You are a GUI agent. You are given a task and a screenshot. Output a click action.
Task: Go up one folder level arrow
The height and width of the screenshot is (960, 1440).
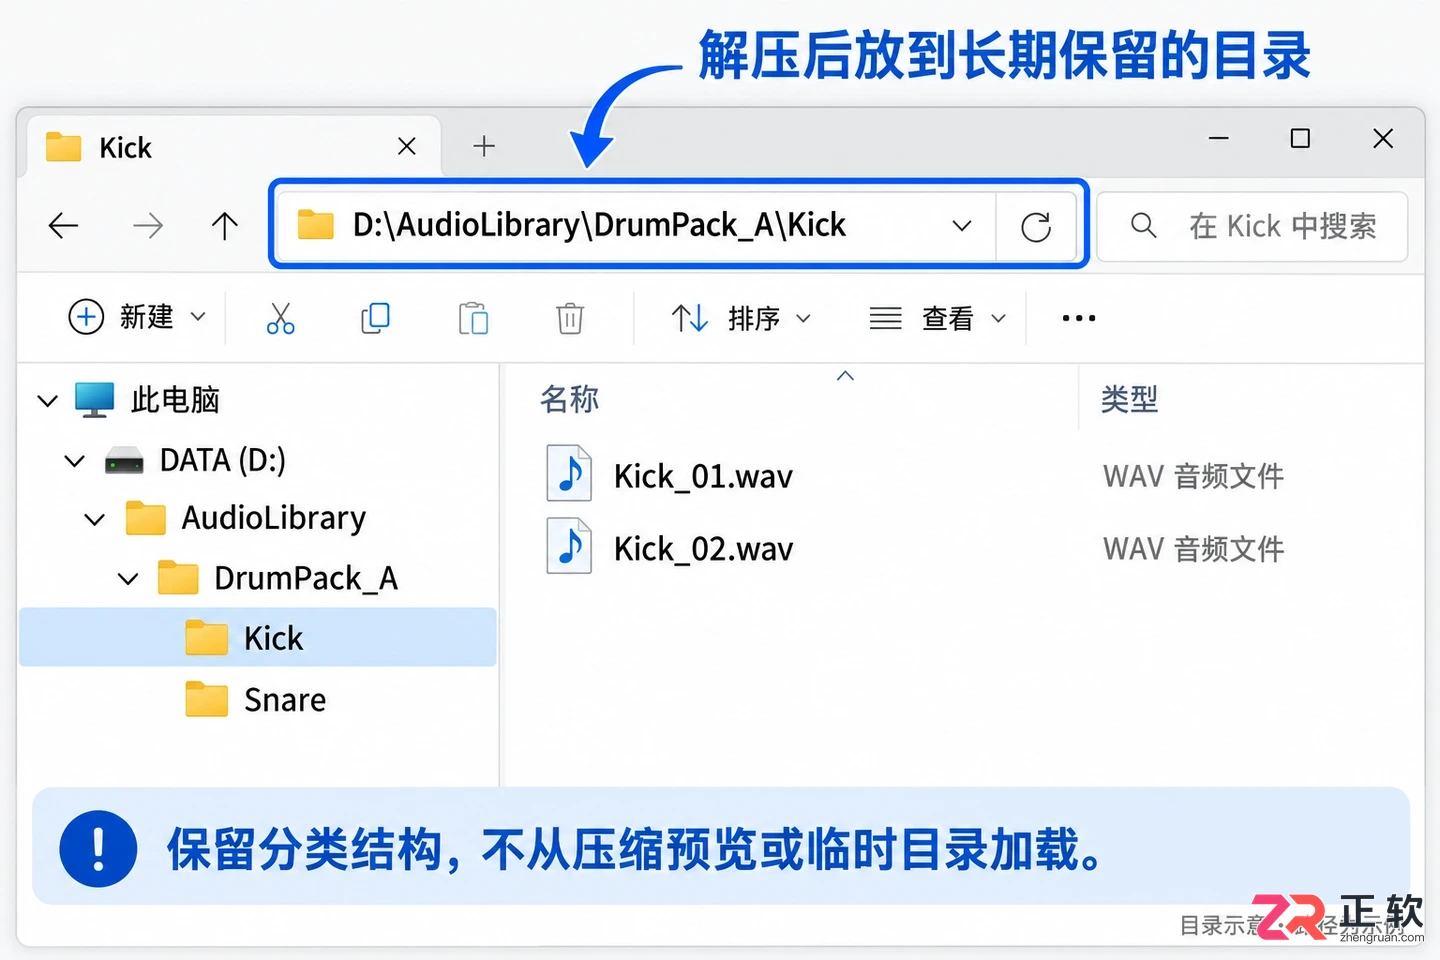(x=225, y=226)
